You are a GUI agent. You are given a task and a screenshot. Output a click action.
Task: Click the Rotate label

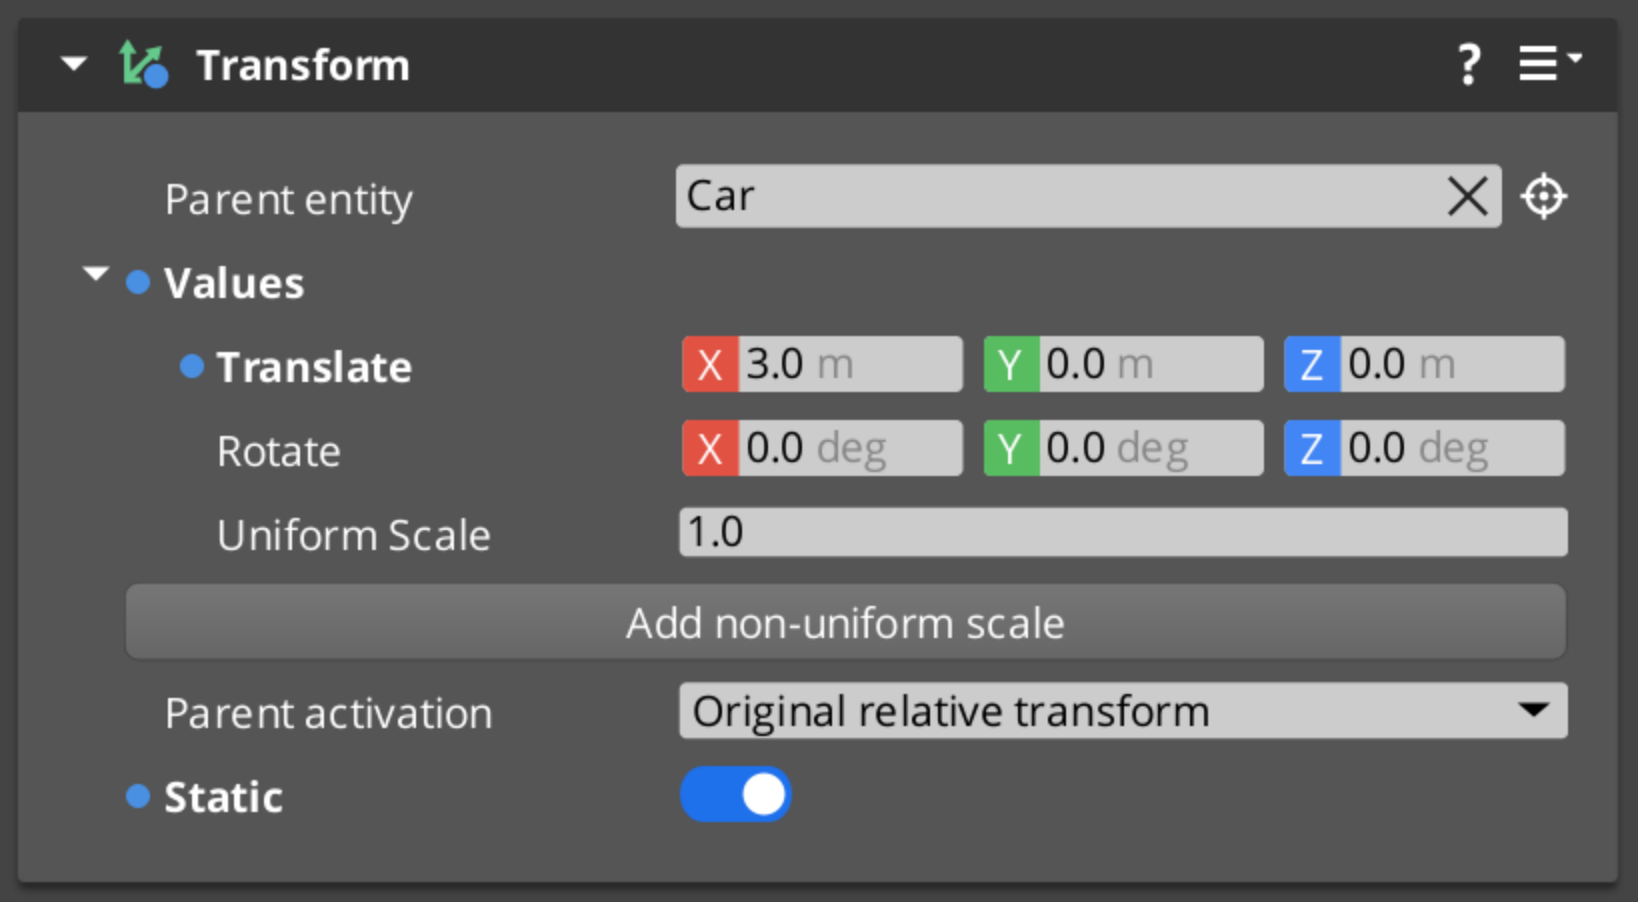279,451
